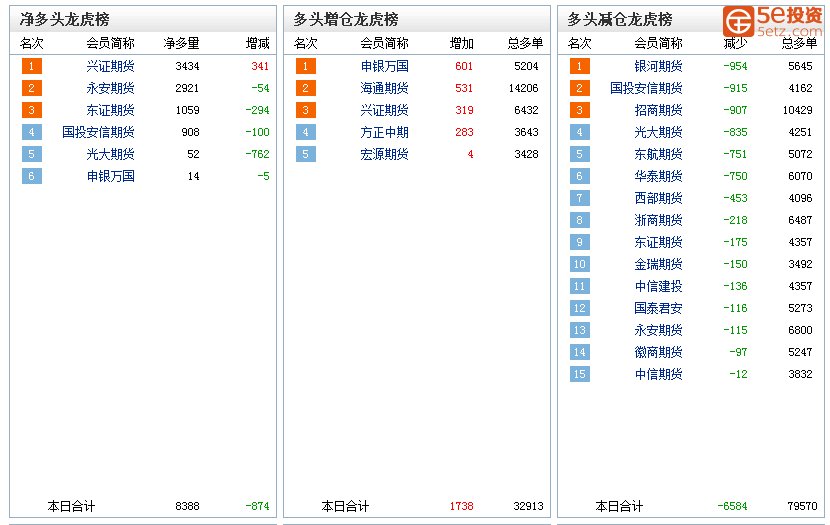This screenshot has height=525, width=830.
Task: Open 永安期货 in the 多头减仓龙虎榜 list
Action: [x=658, y=330]
